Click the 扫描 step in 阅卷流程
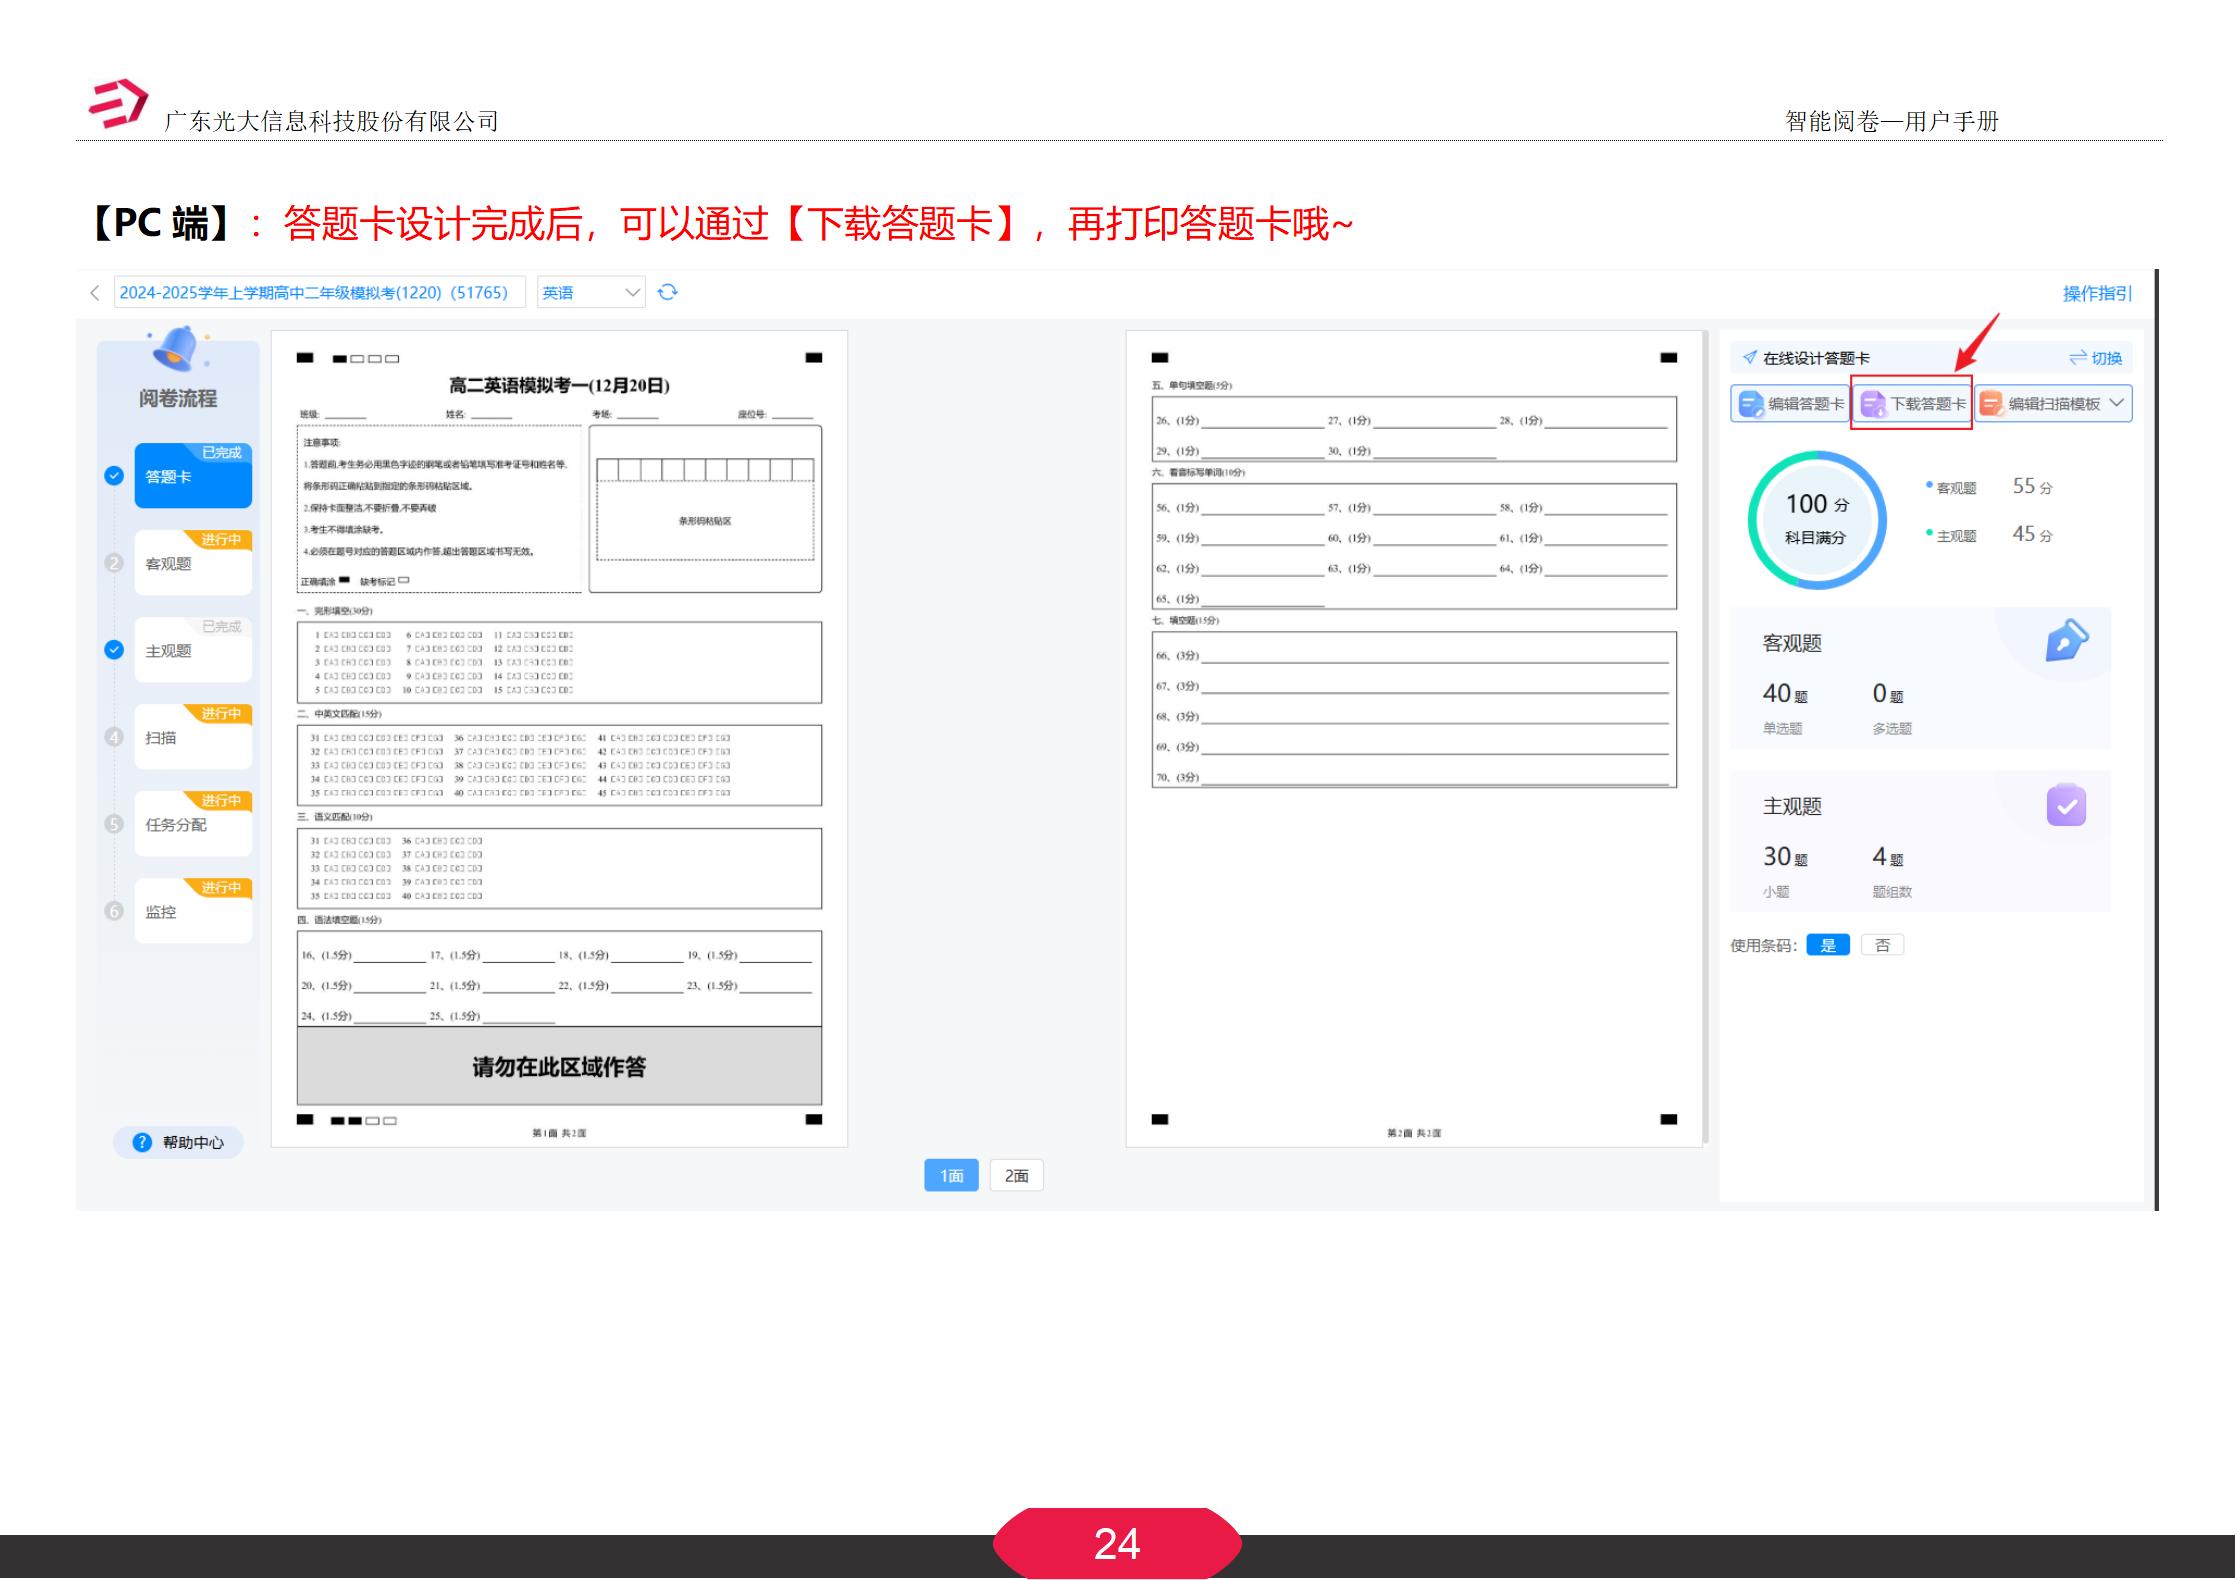 (x=193, y=737)
